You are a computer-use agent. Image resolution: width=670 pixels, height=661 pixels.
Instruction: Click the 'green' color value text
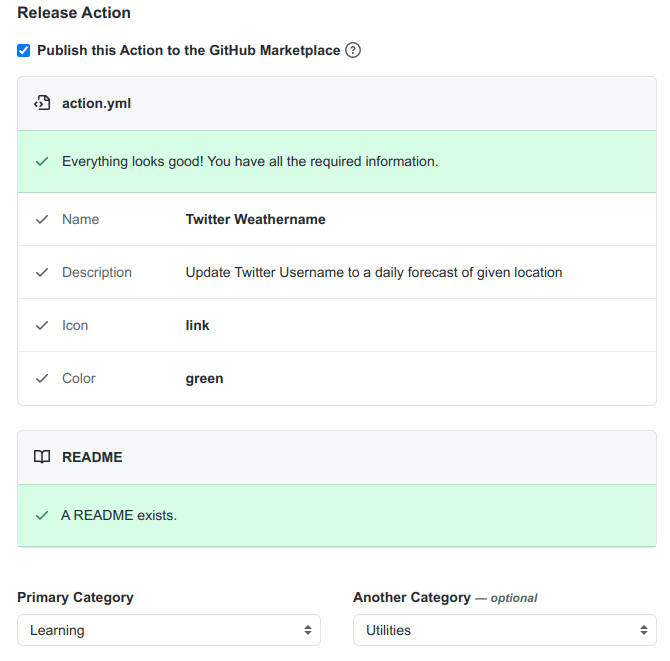(204, 379)
